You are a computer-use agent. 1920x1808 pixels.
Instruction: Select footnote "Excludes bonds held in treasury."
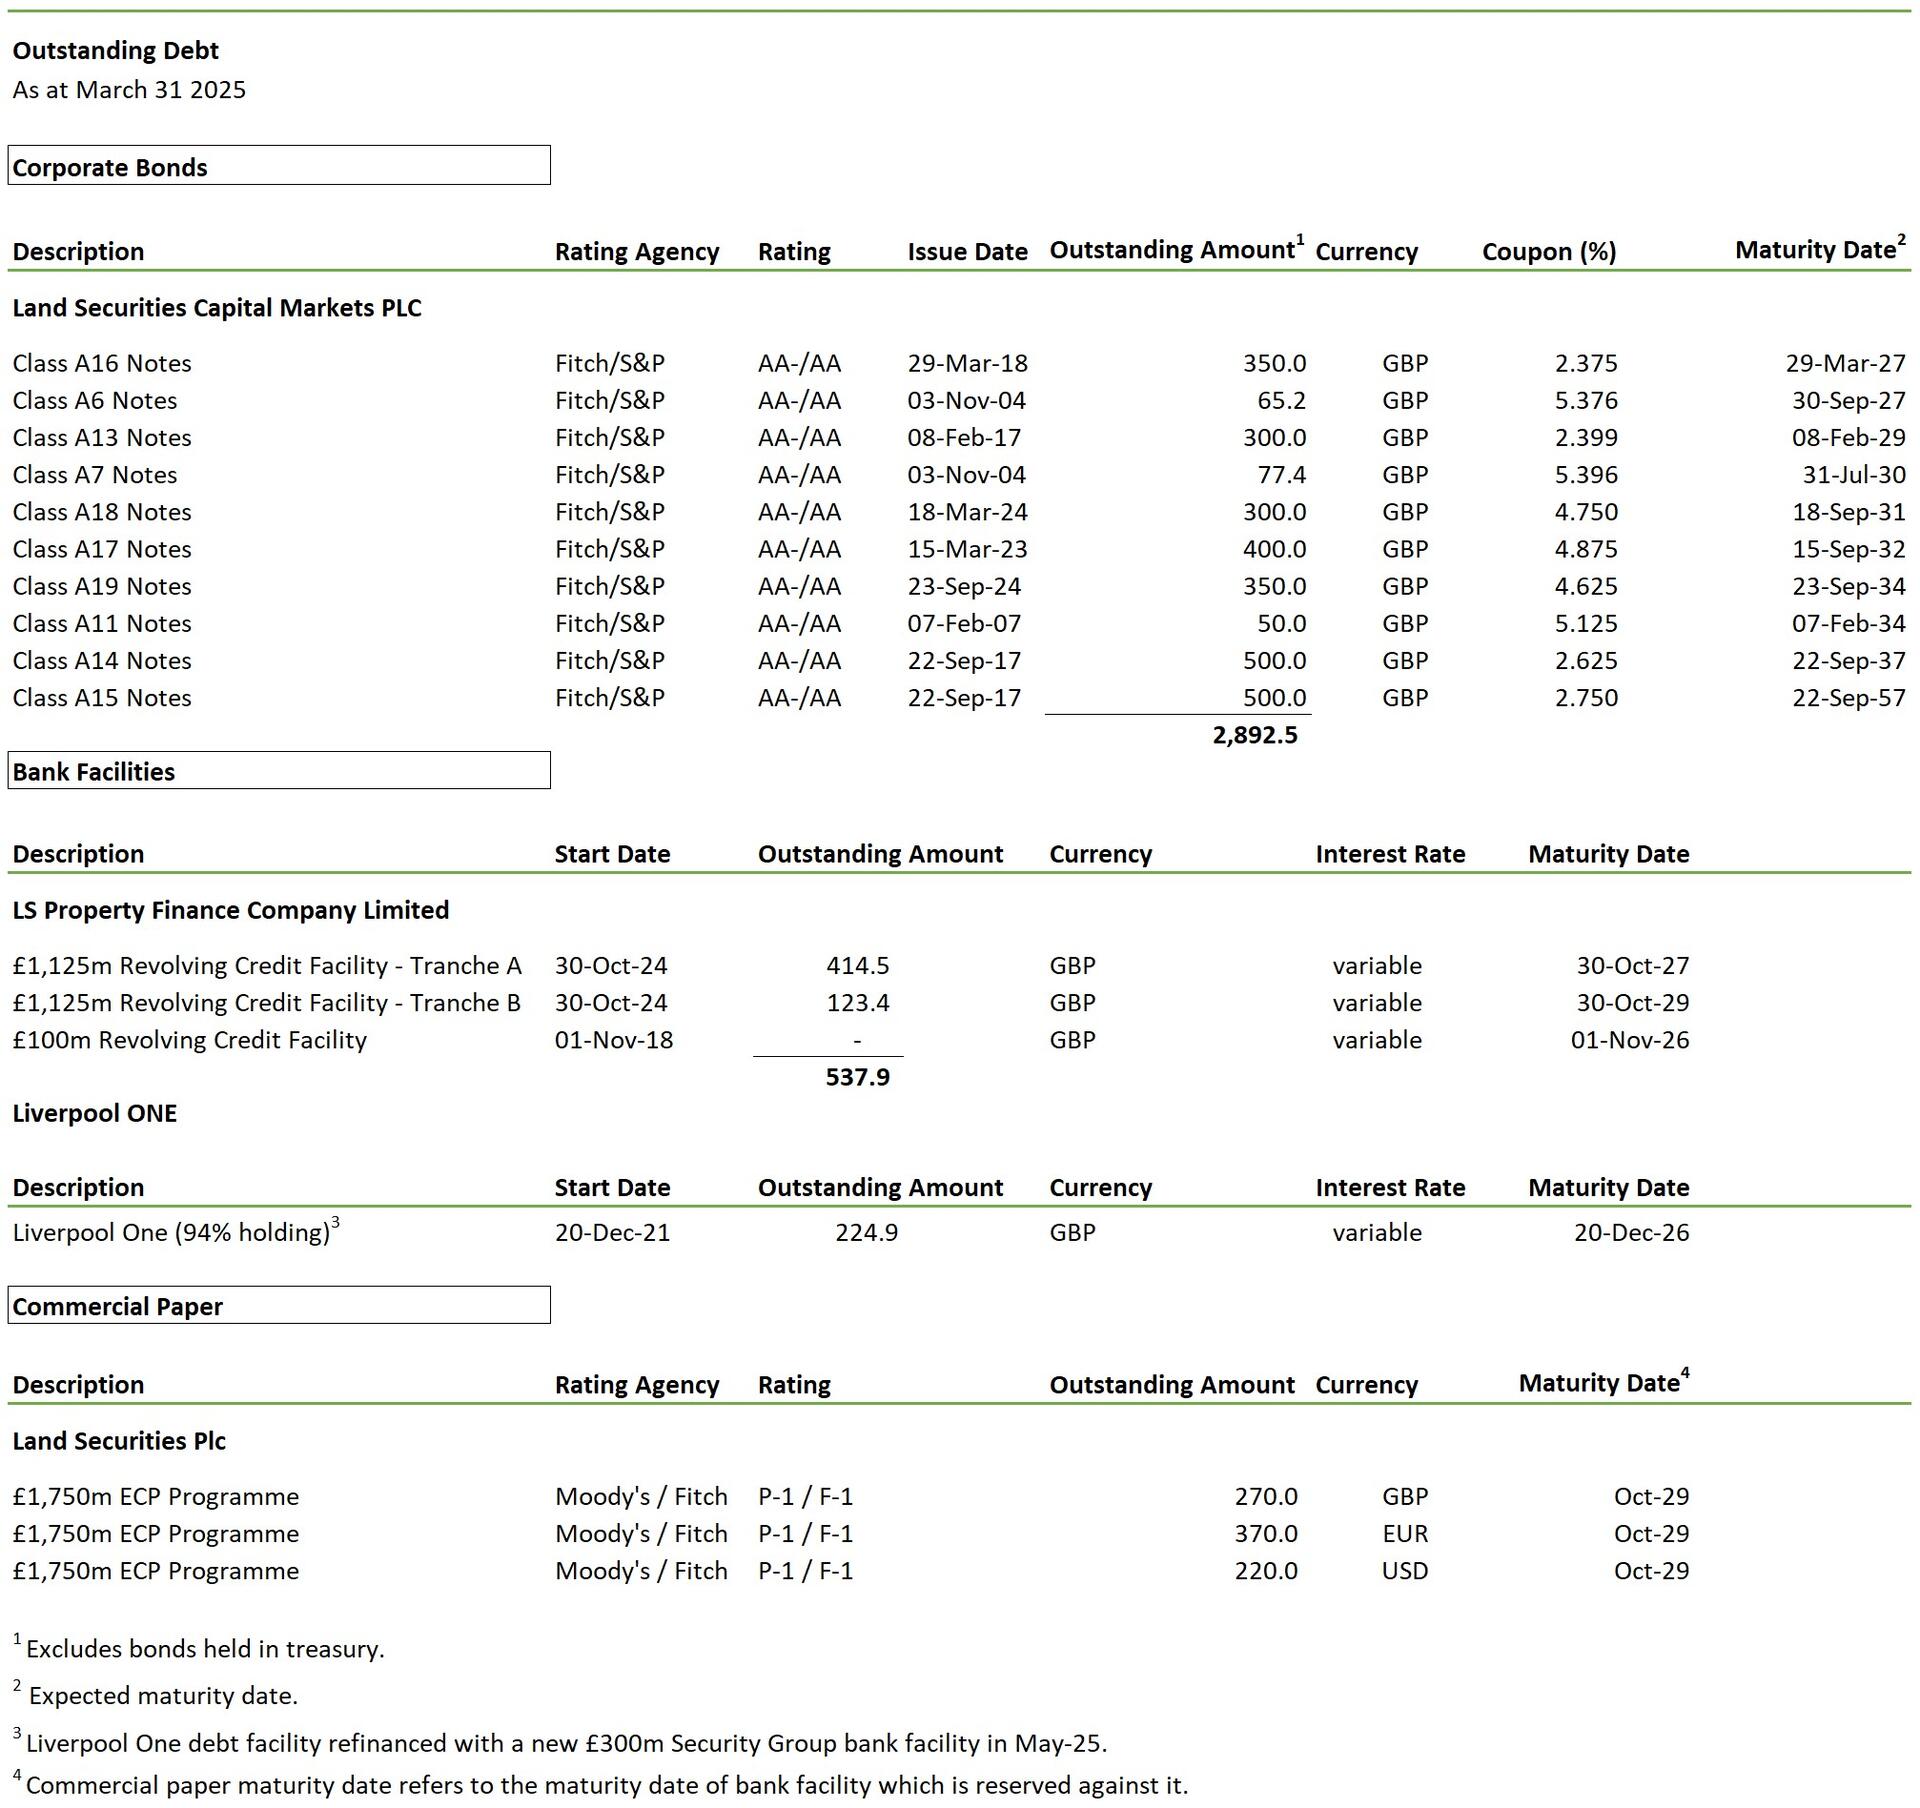pos(205,1649)
